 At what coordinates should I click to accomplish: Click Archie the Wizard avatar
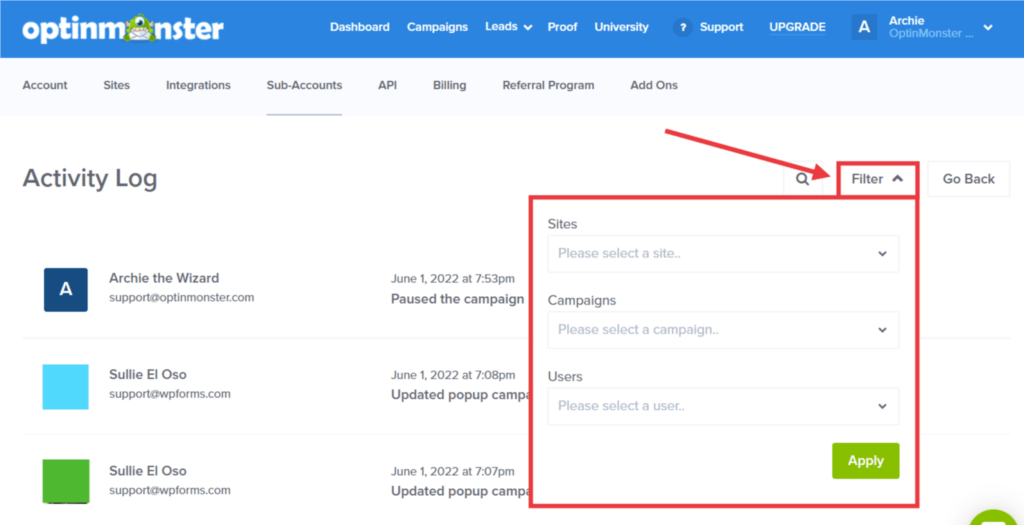pyautogui.click(x=66, y=289)
